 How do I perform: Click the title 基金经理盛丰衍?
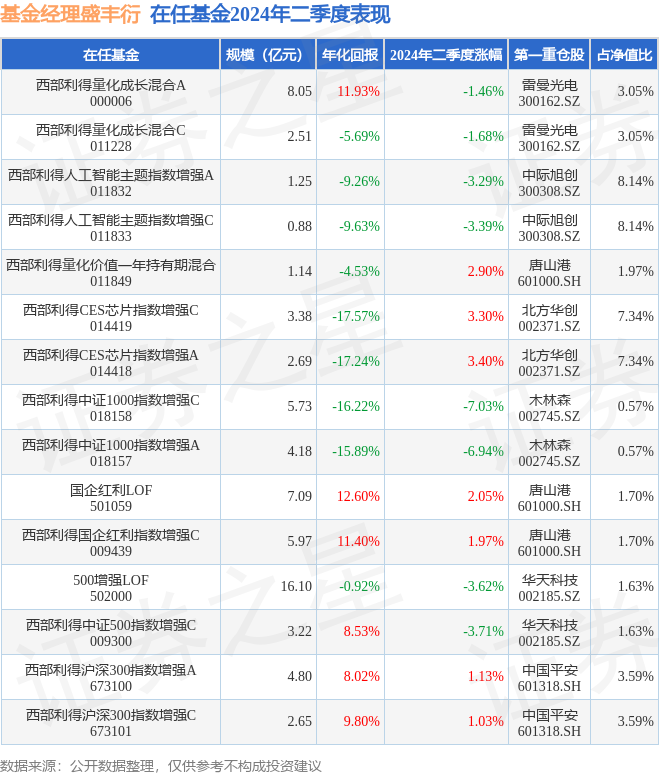70,14
